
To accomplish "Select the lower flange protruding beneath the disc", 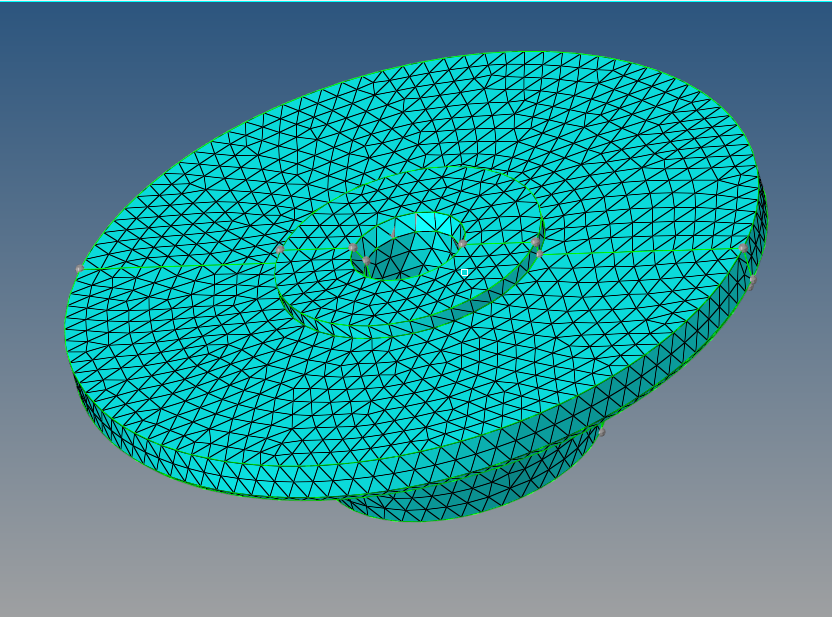I will click(460, 490).
